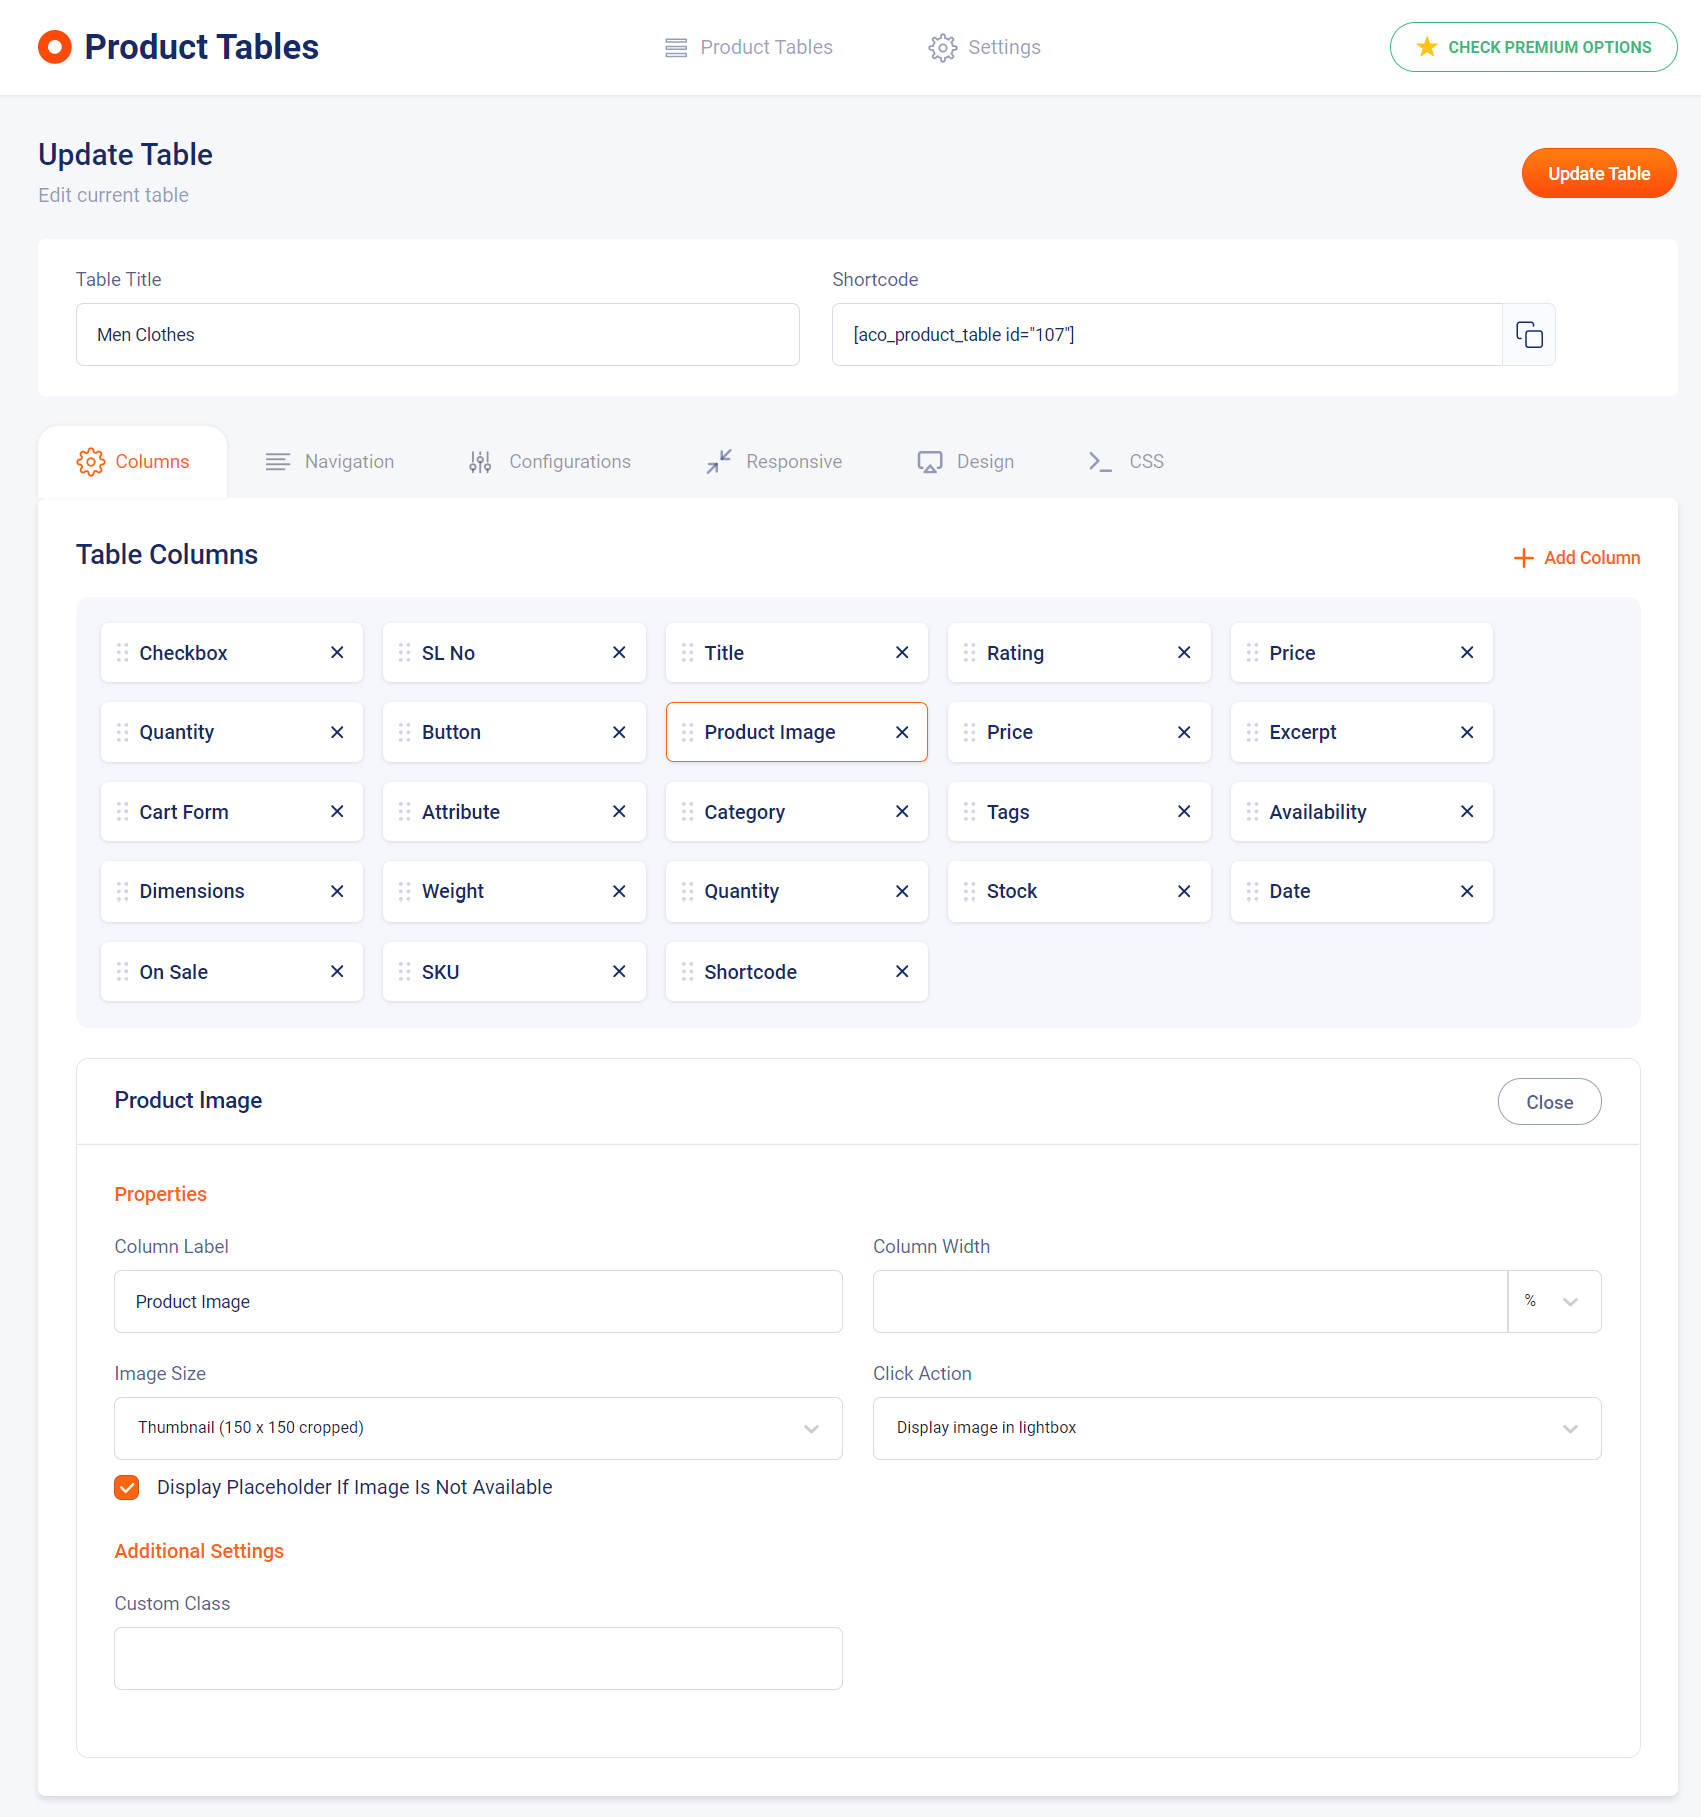
Task: Click the orange Product Tables logo icon
Action: coord(55,47)
